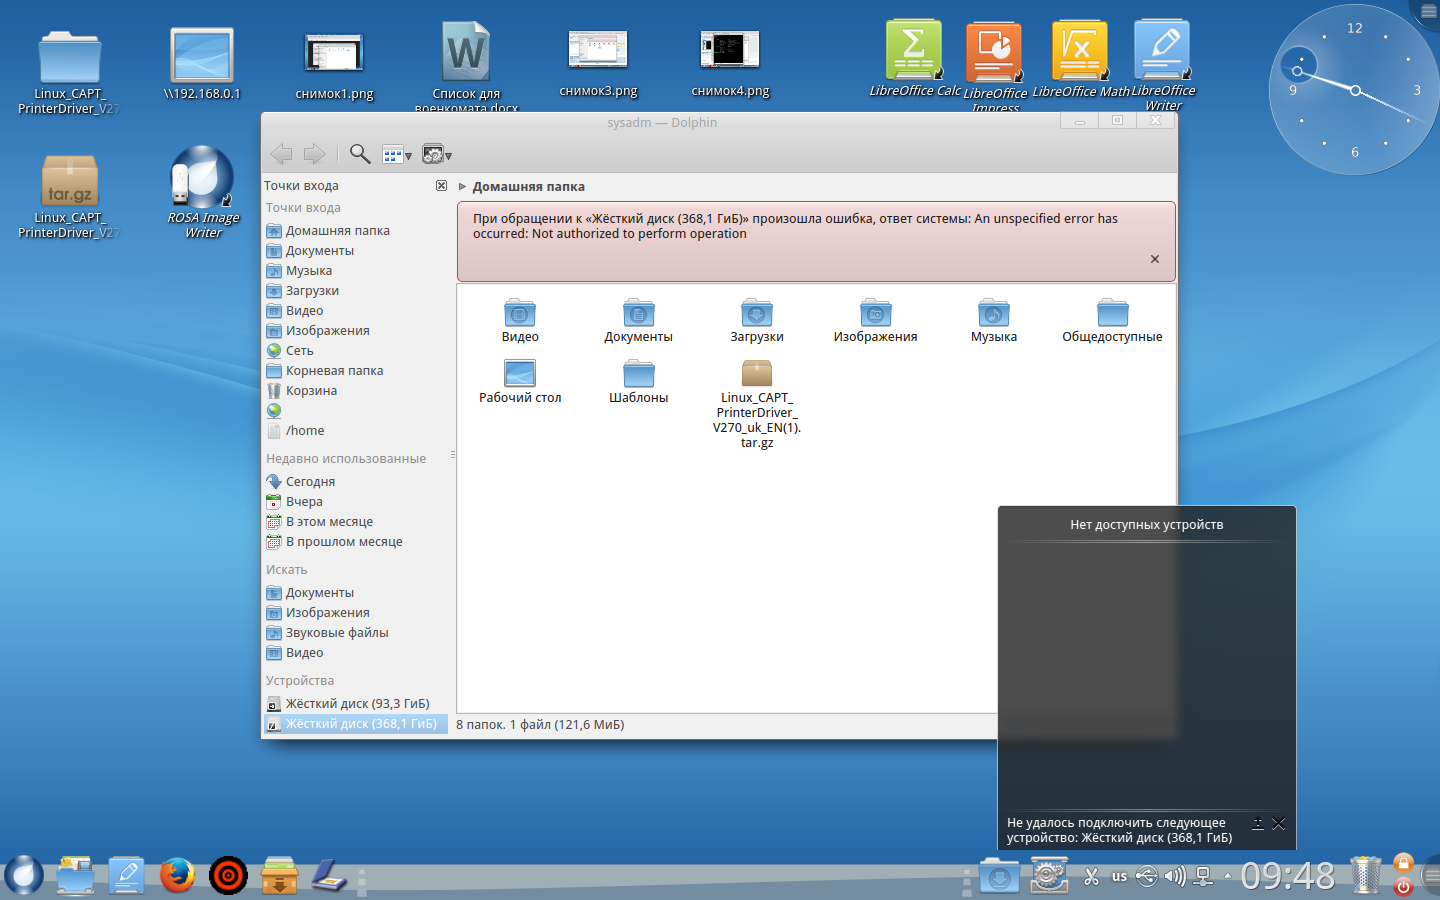Click the LibreOffice Writer desktop shortcut
Screen dimensions: 1440x900
tap(1163, 66)
